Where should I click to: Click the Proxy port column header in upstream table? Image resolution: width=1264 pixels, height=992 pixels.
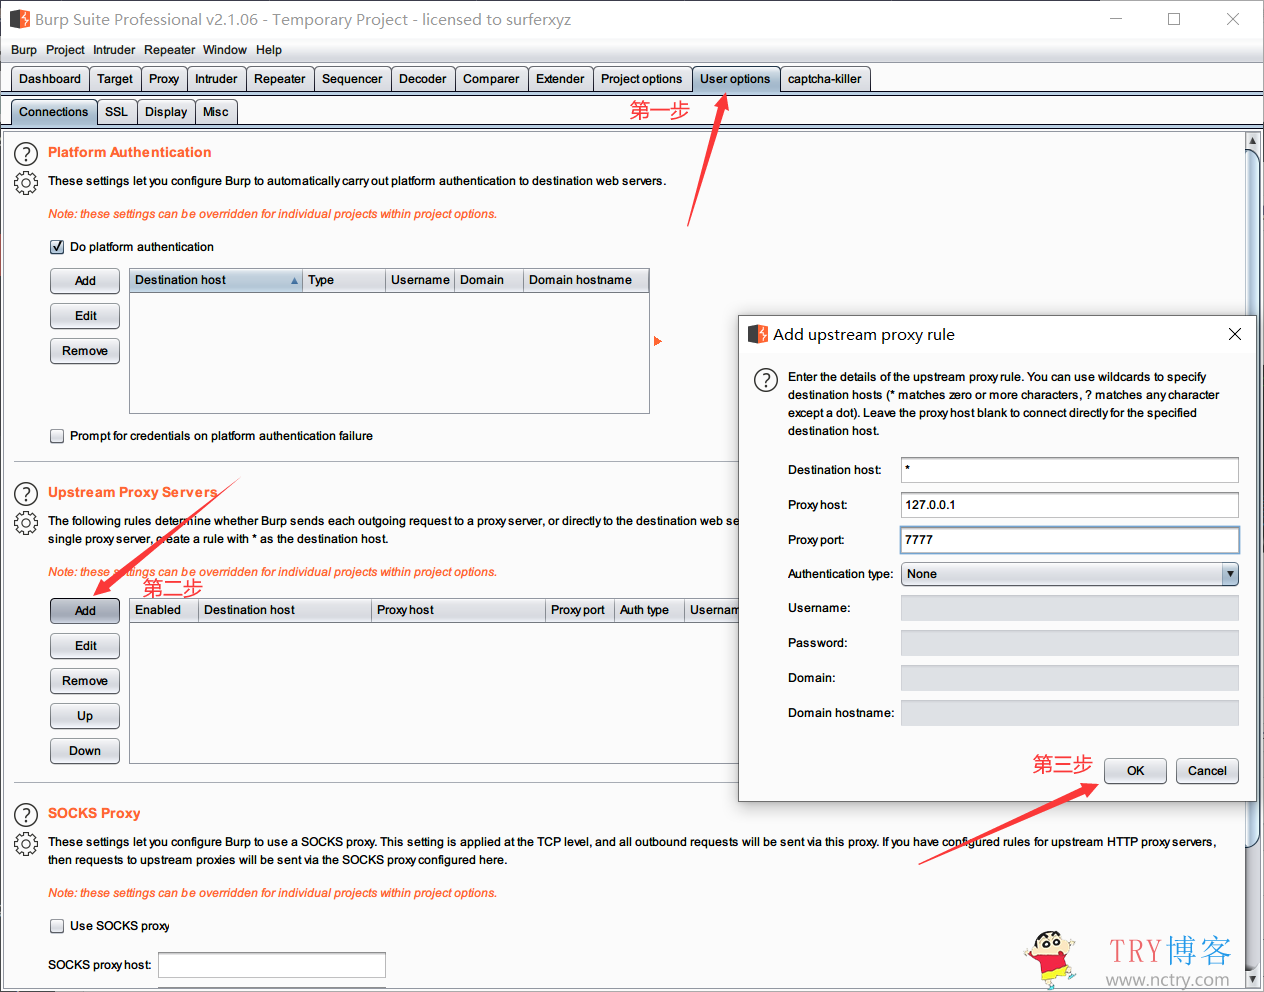coord(579,610)
